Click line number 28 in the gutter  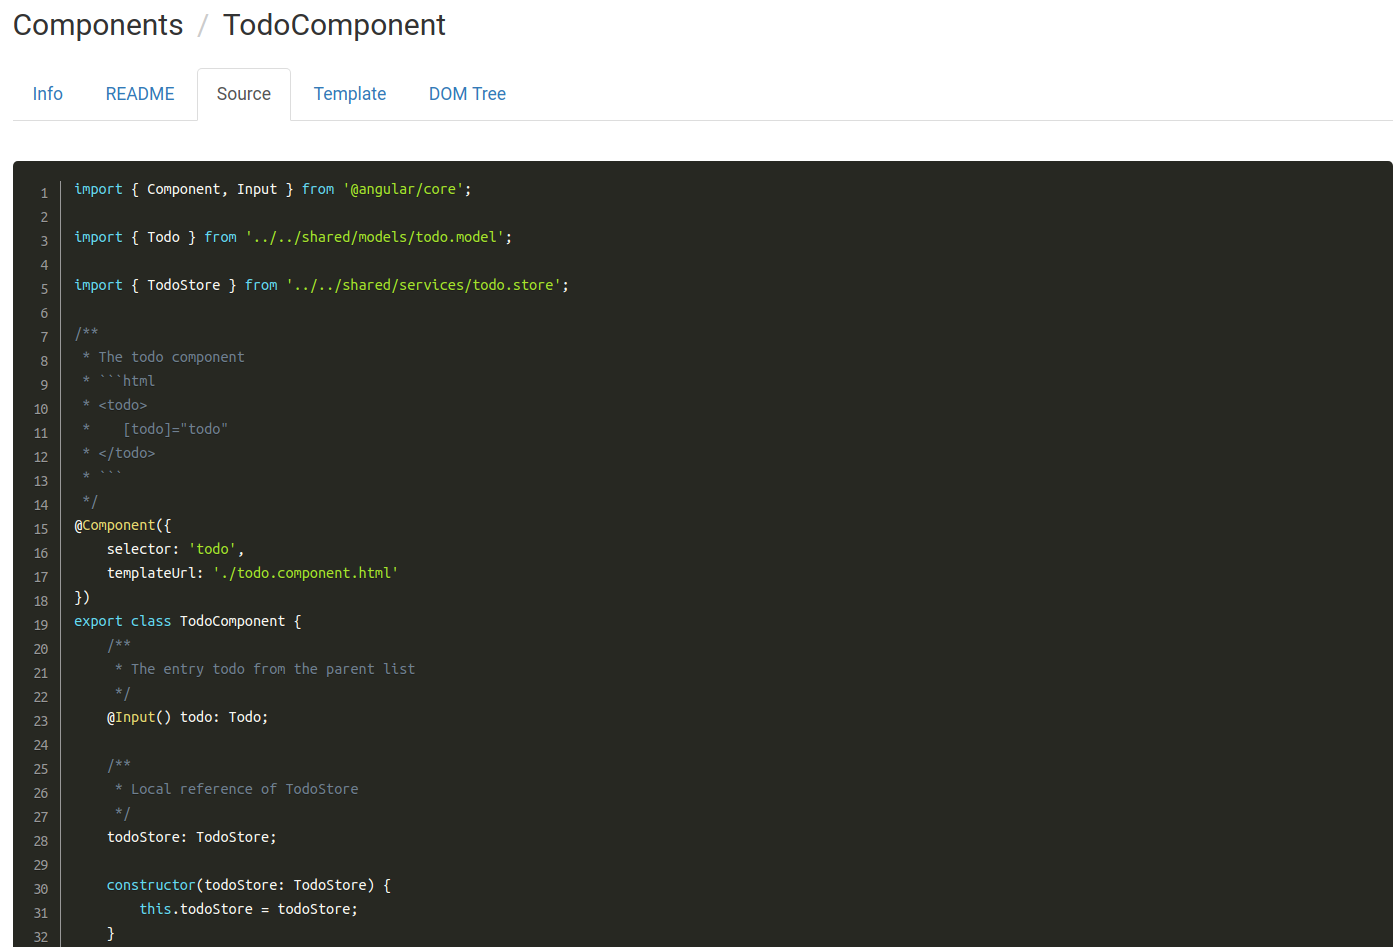point(41,841)
